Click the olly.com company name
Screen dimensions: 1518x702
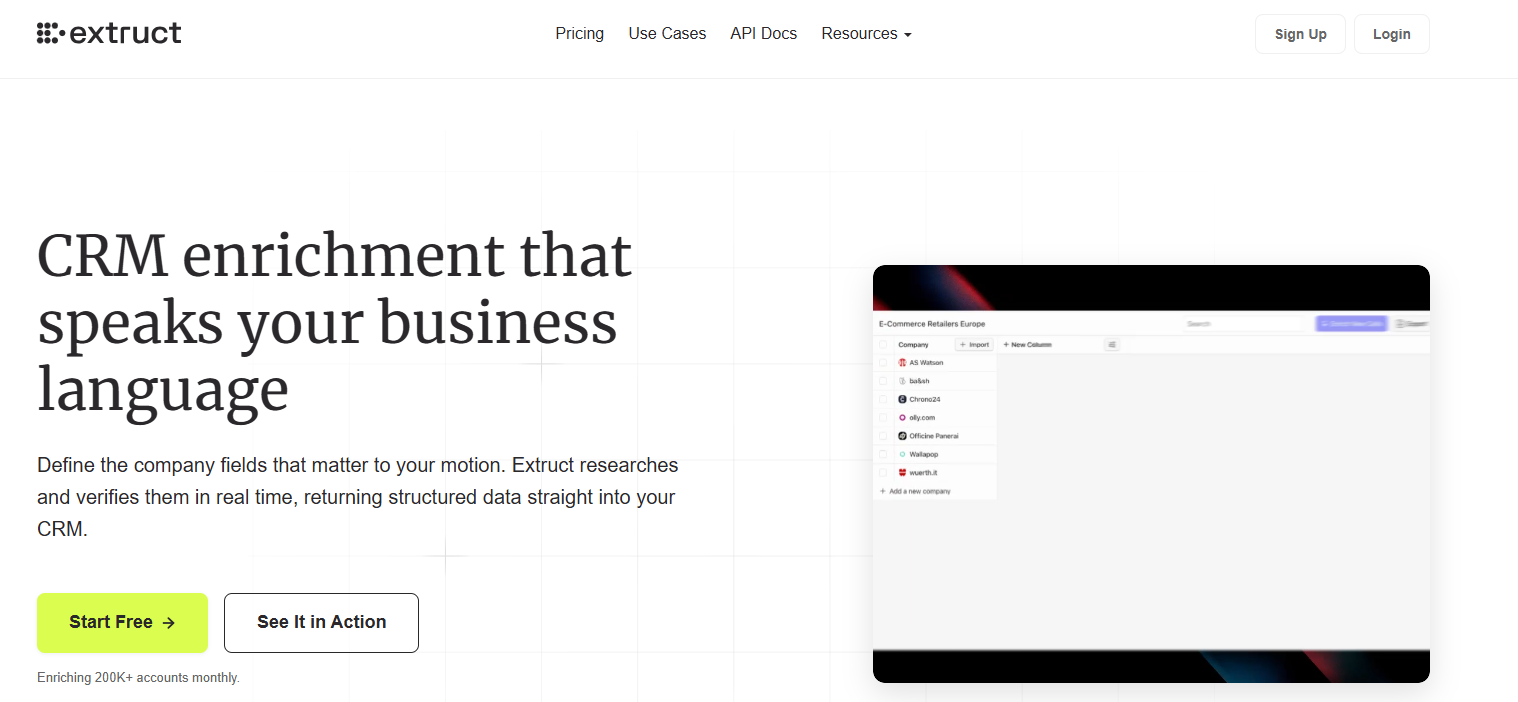pyautogui.click(x=922, y=418)
